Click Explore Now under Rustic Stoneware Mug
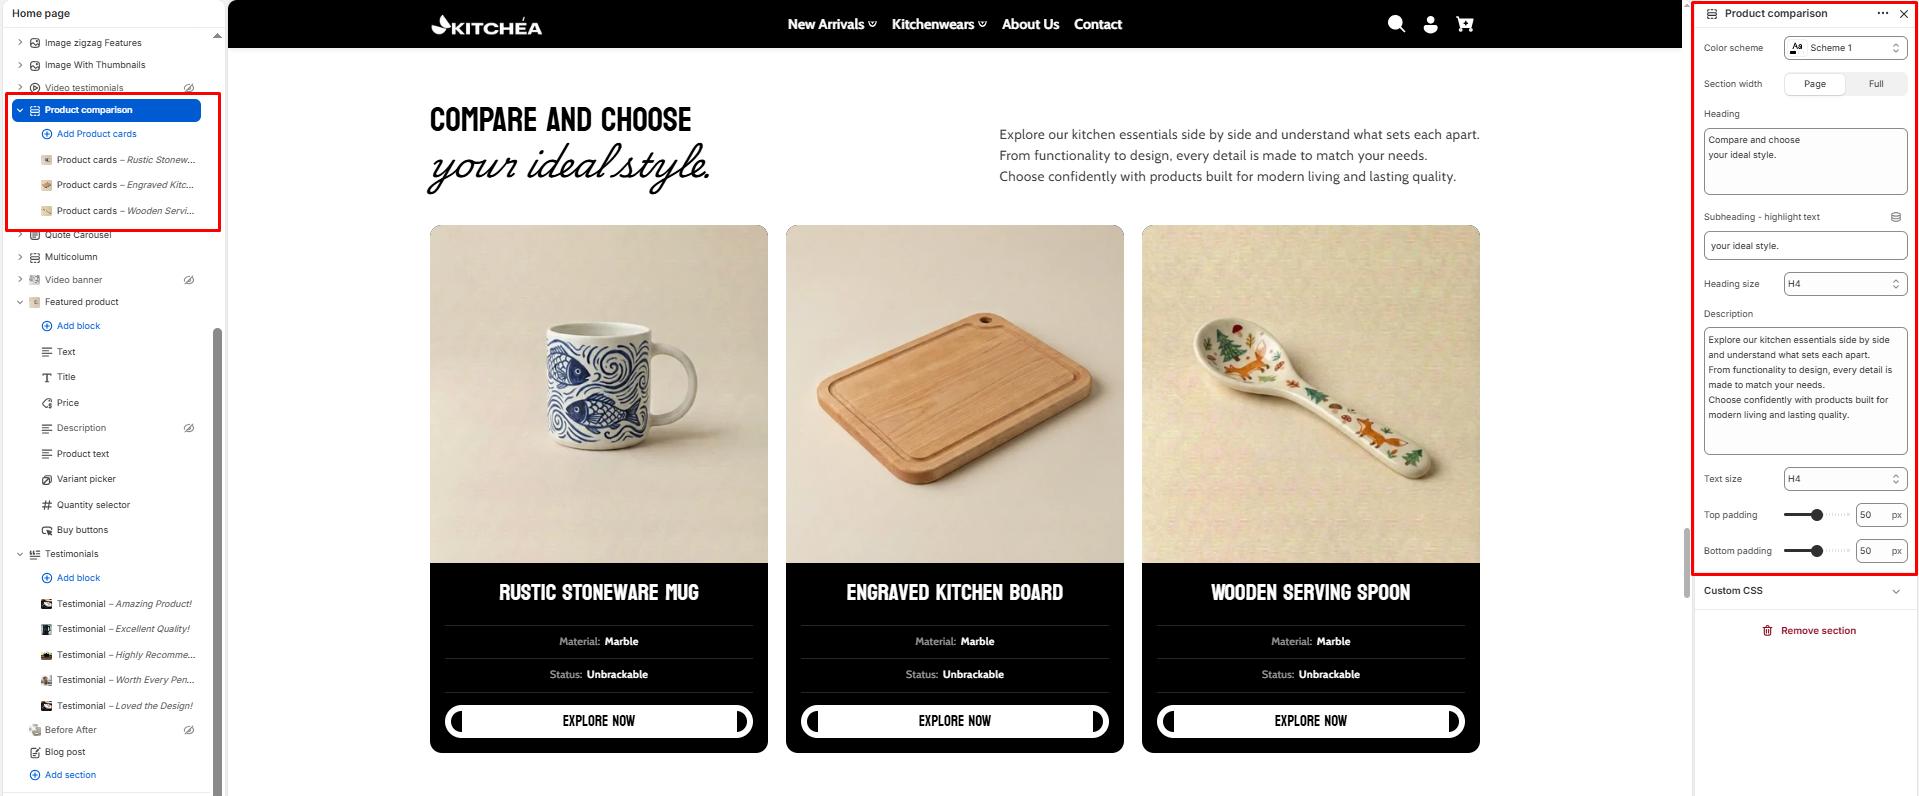 pos(598,721)
